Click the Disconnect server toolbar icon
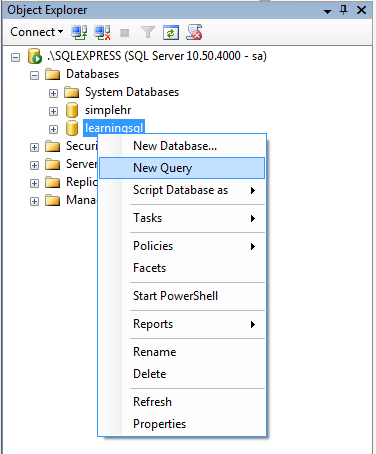Image resolution: width=376 pixels, height=454 pixels. pyautogui.click(x=102, y=33)
